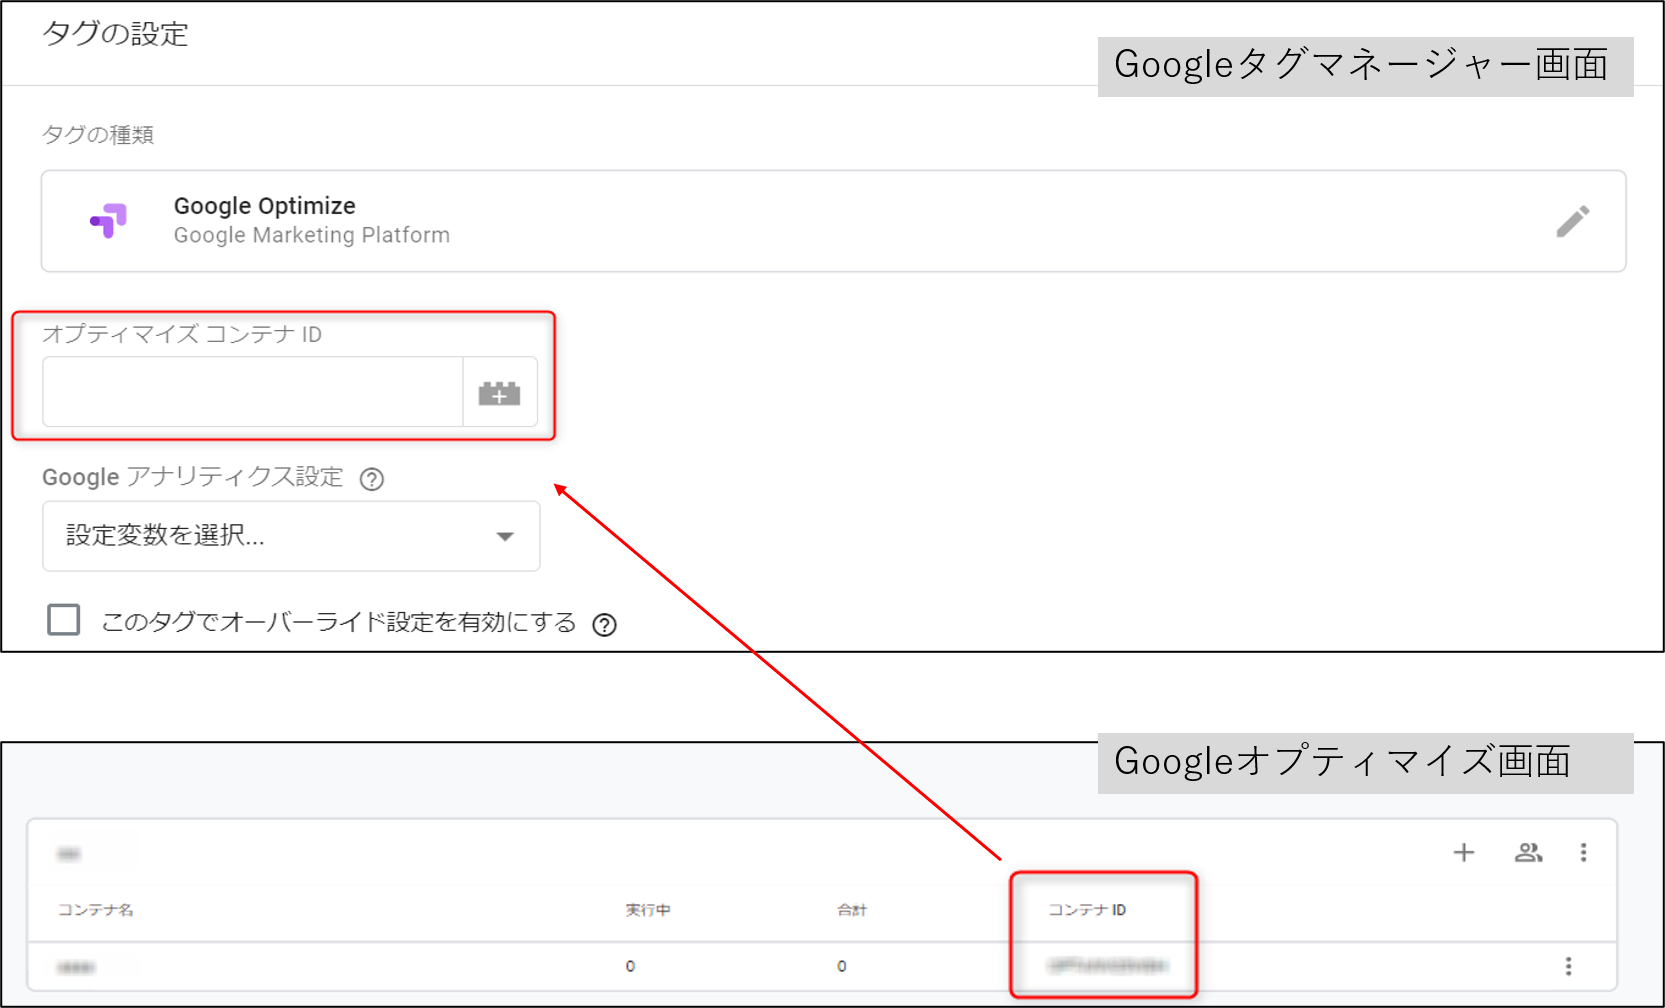Image resolution: width=1665 pixels, height=1008 pixels.
Task: Expand the 設定変数を選択 dropdown
Action: (x=291, y=536)
